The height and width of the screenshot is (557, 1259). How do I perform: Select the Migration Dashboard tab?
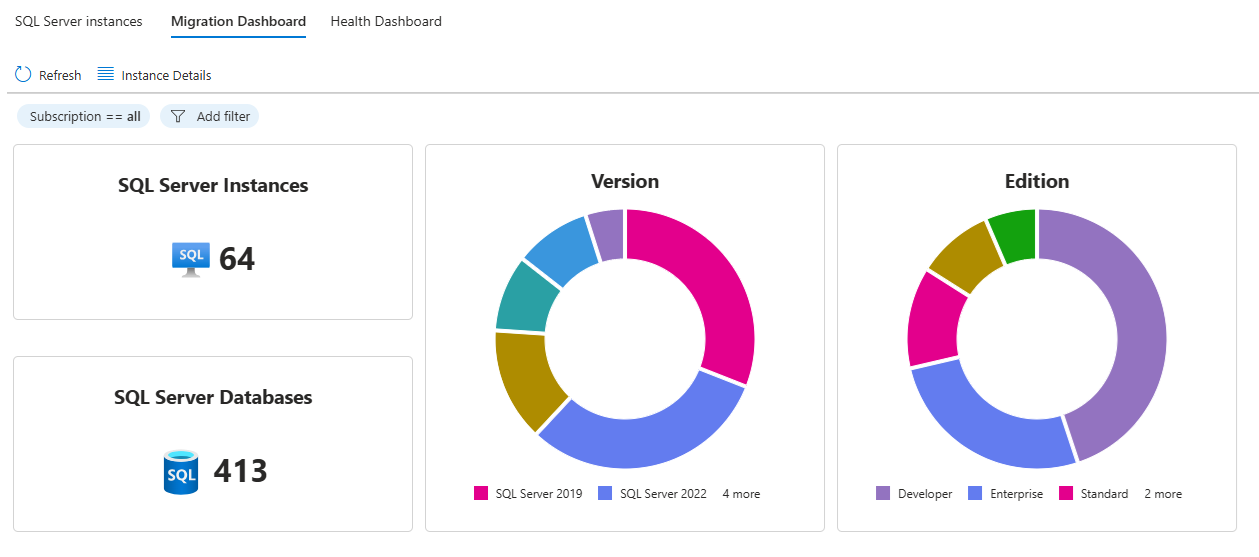tap(238, 21)
